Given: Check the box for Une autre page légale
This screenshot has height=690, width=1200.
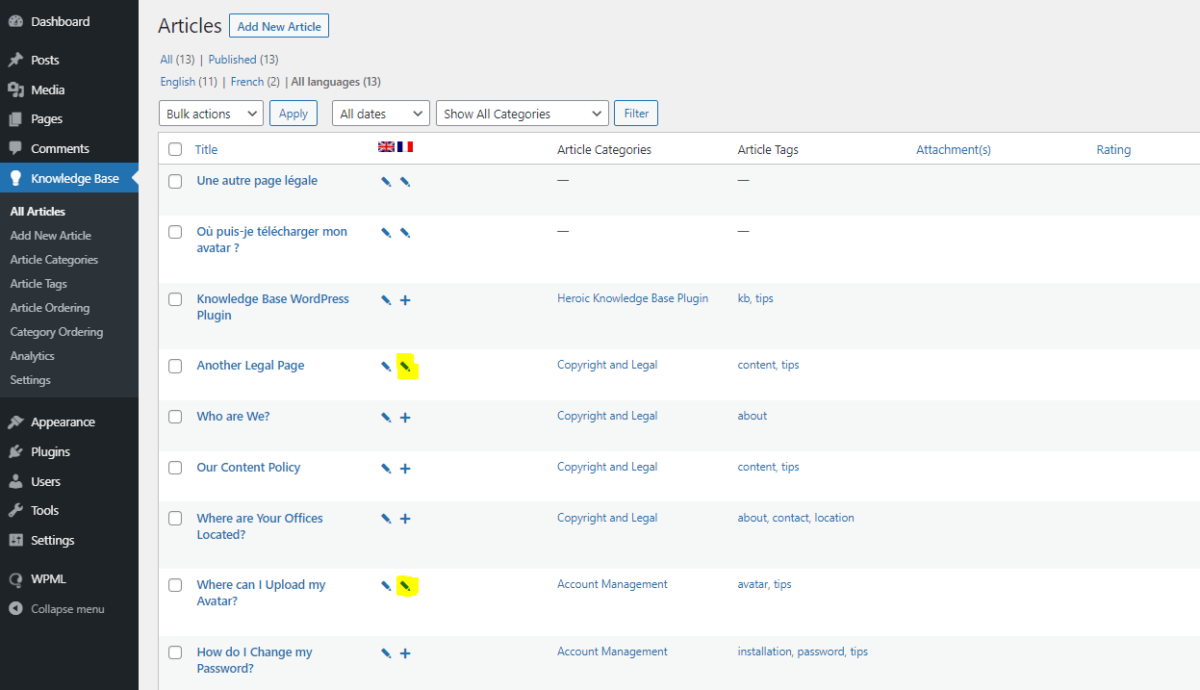Looking at the screenshot, I should (x=175, y=182).
